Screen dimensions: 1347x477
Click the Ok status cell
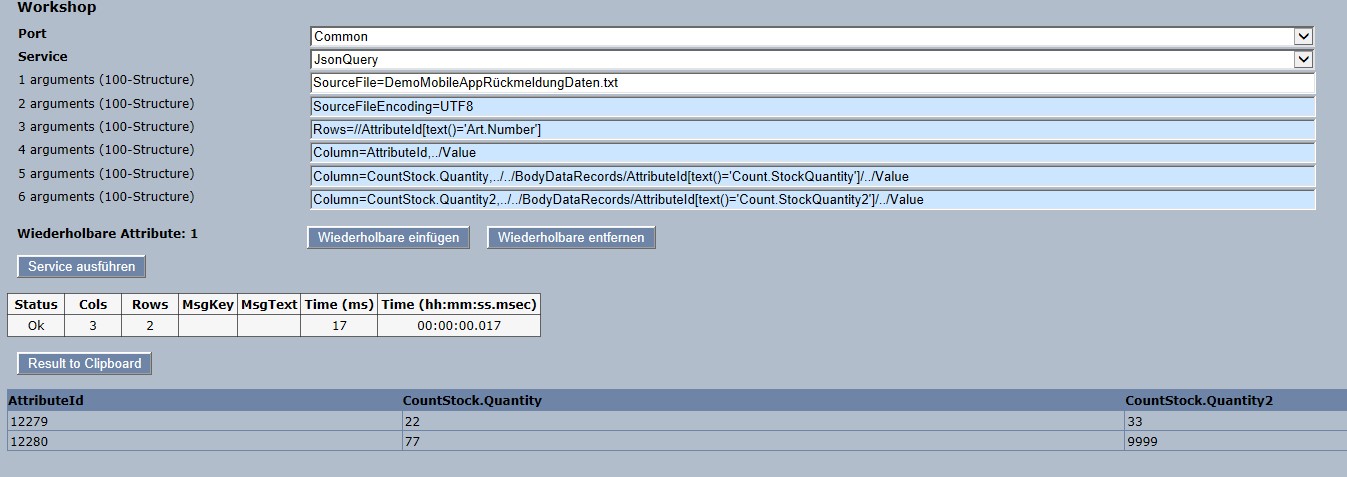pos(36,325)
